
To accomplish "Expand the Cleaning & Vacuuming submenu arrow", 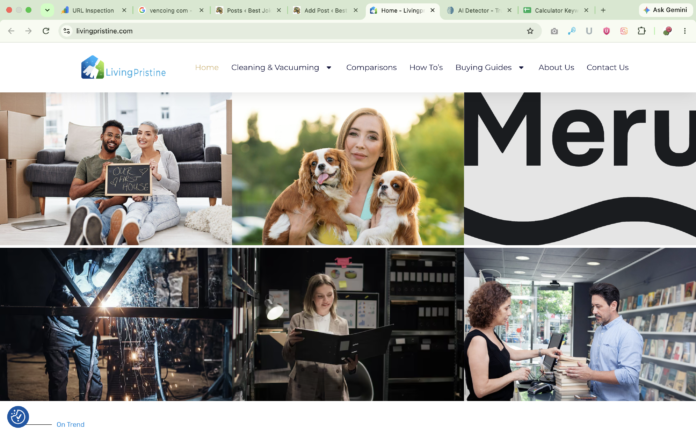I will coord(329,67).
